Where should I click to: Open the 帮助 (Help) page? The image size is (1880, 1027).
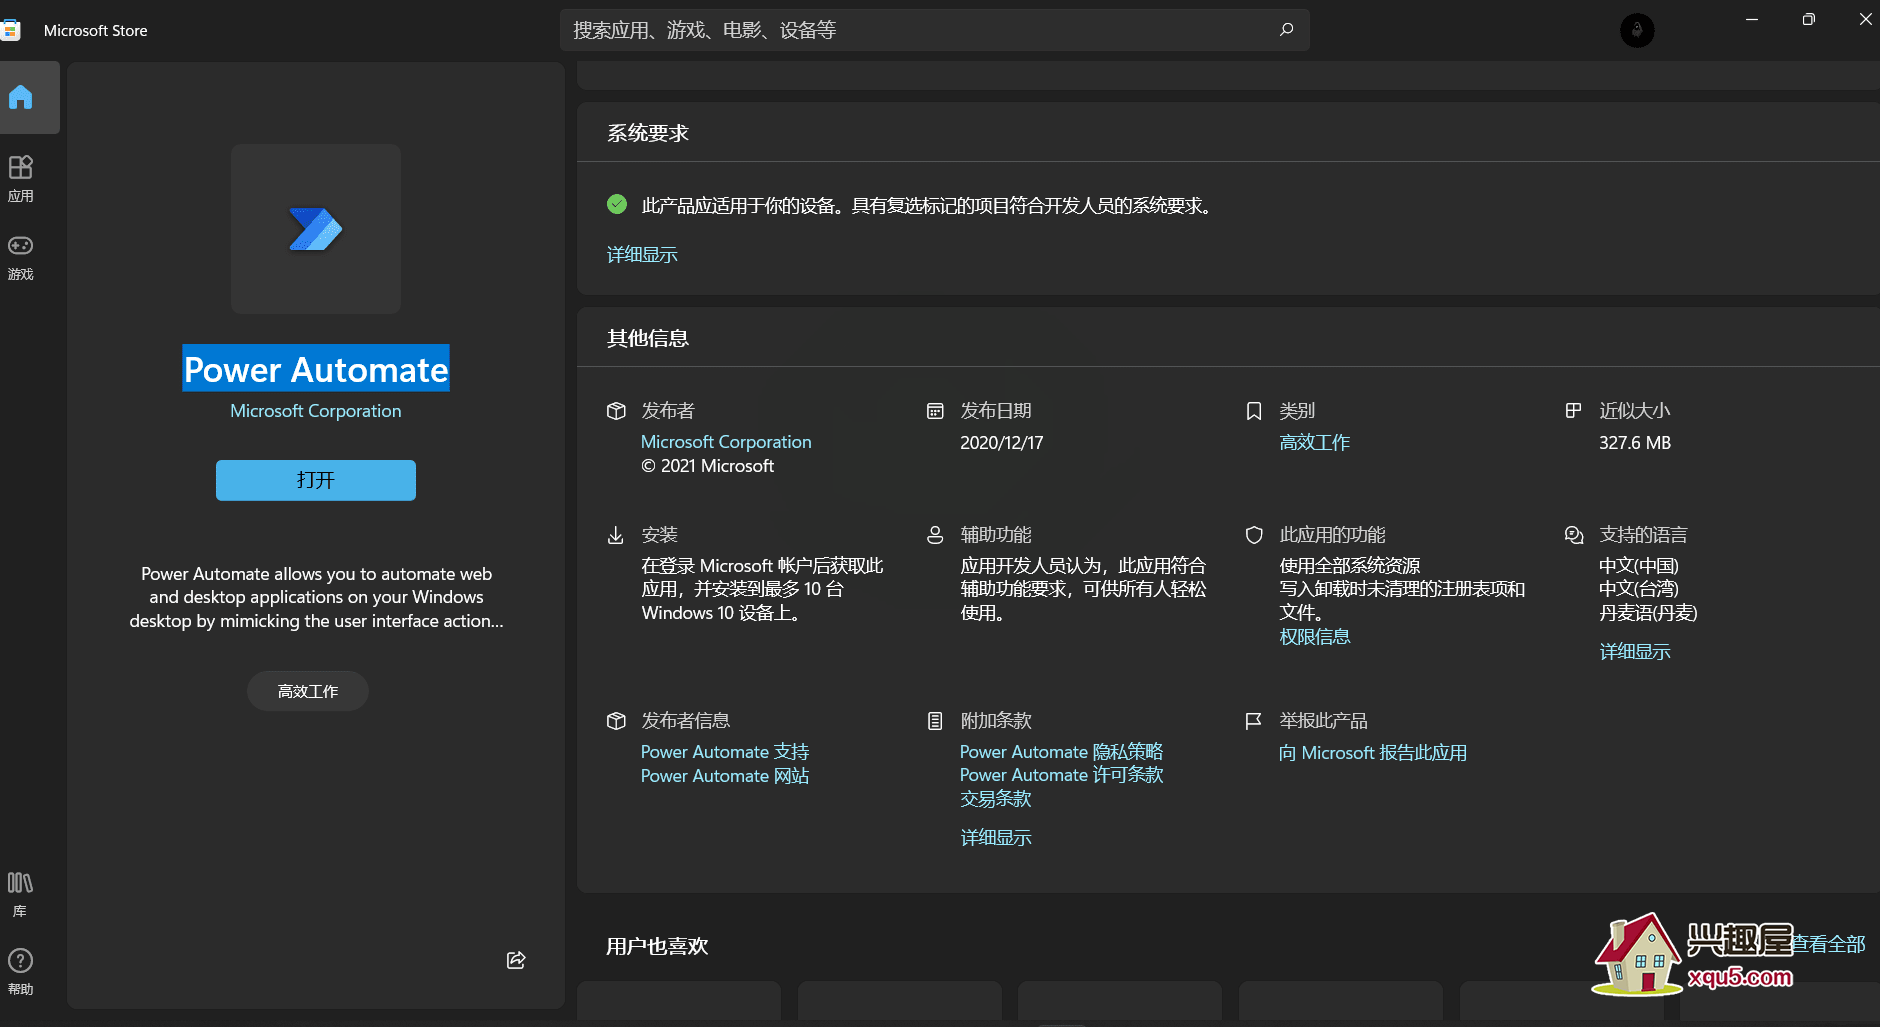pos(20,971)
